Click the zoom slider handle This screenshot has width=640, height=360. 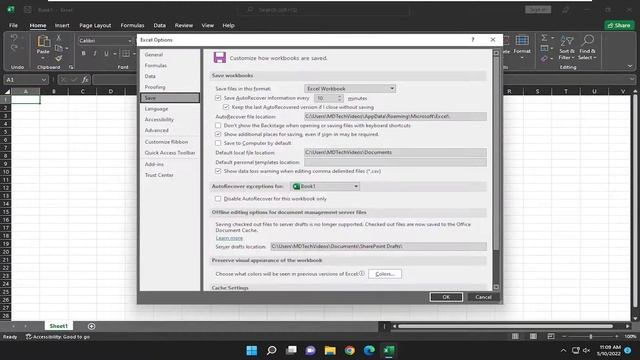[x=591, y=336]
